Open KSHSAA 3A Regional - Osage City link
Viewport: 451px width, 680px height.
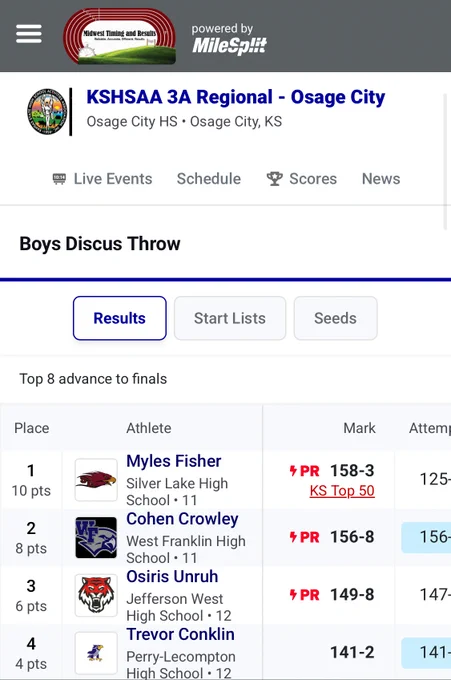coord(236,97)
